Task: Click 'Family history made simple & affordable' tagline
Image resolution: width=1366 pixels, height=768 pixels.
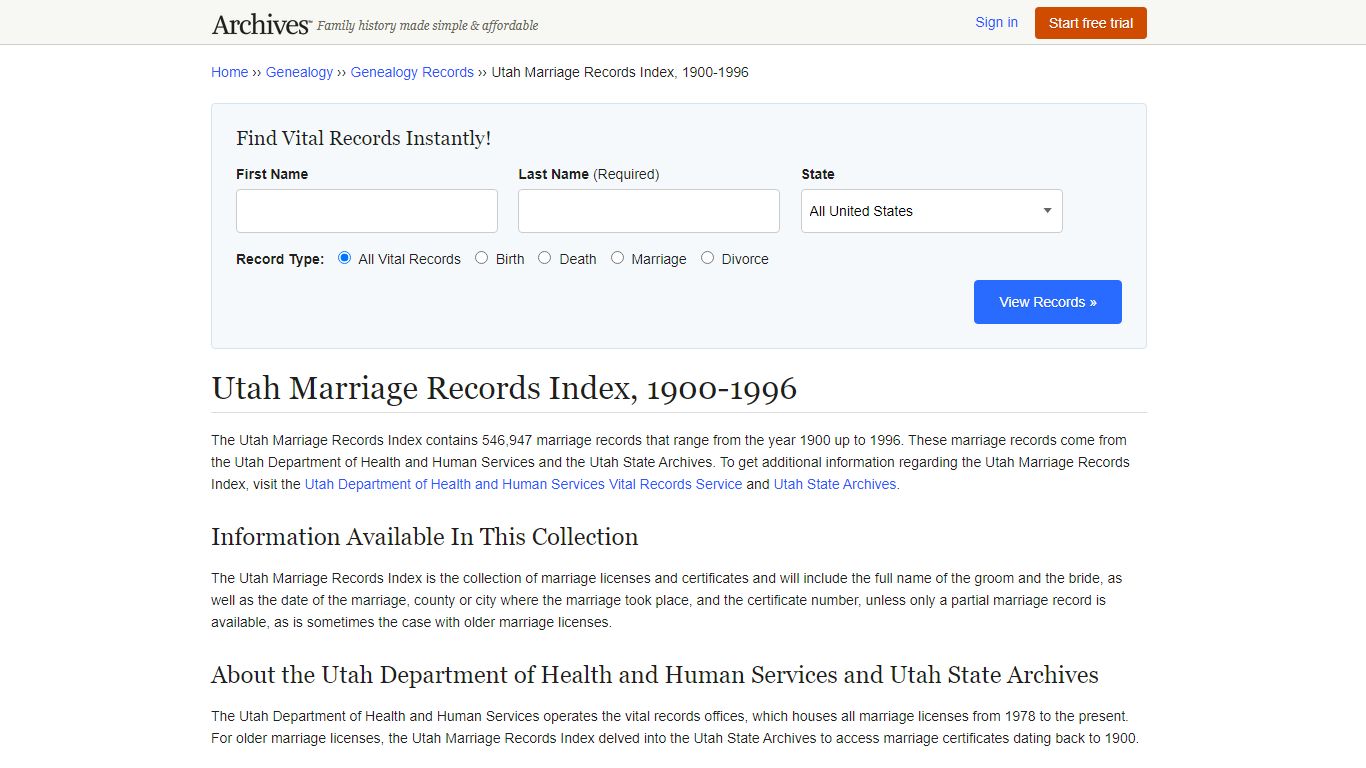Action: tap(428, 26)
